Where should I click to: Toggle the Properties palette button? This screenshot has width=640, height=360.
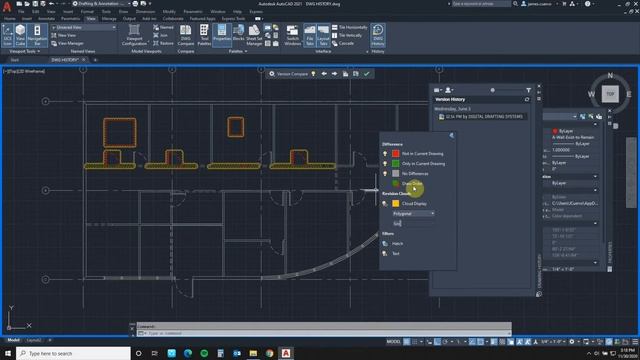click(222, 35)
